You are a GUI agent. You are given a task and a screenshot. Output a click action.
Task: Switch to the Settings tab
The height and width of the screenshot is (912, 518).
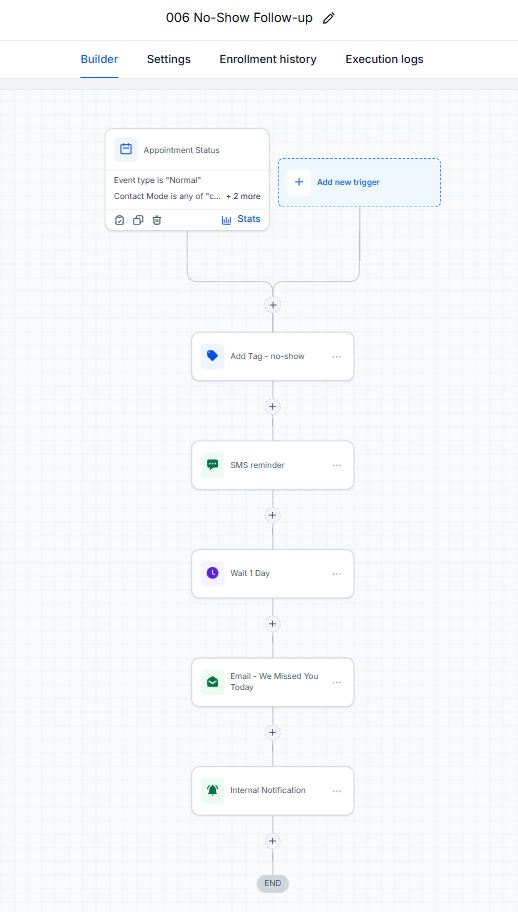(169, 59)
